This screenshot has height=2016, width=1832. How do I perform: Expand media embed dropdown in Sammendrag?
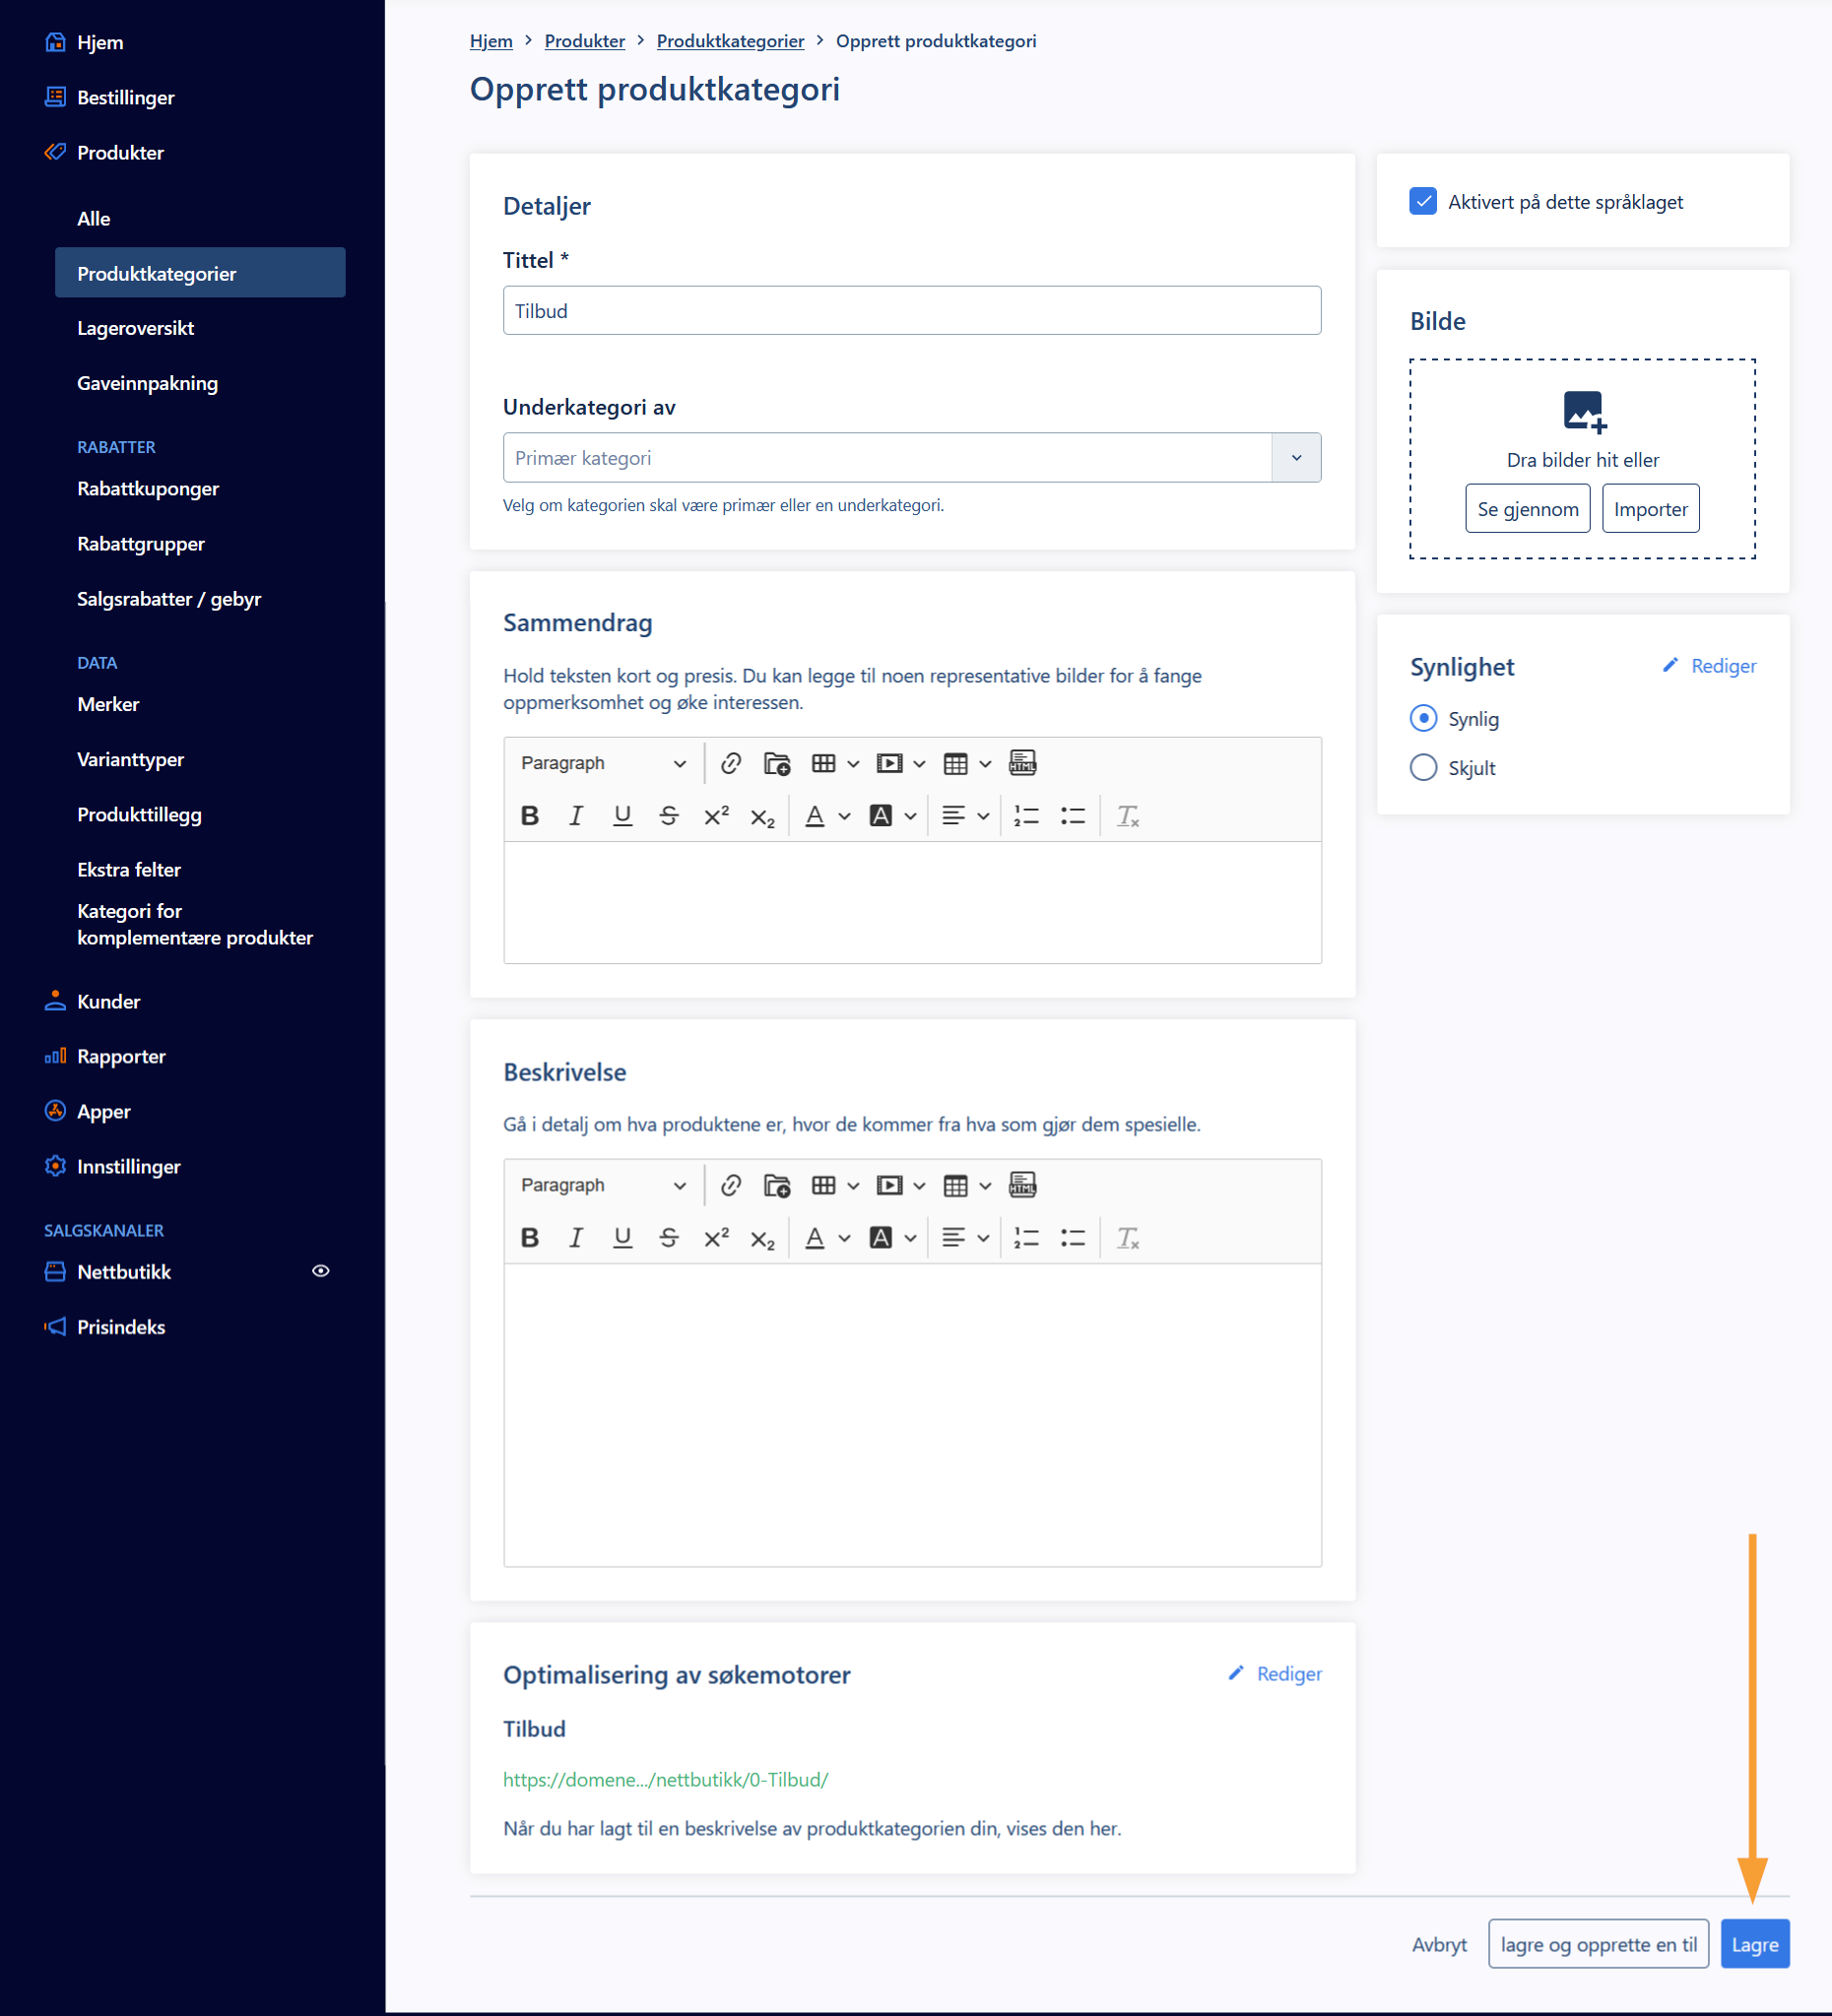click(919, 763)
